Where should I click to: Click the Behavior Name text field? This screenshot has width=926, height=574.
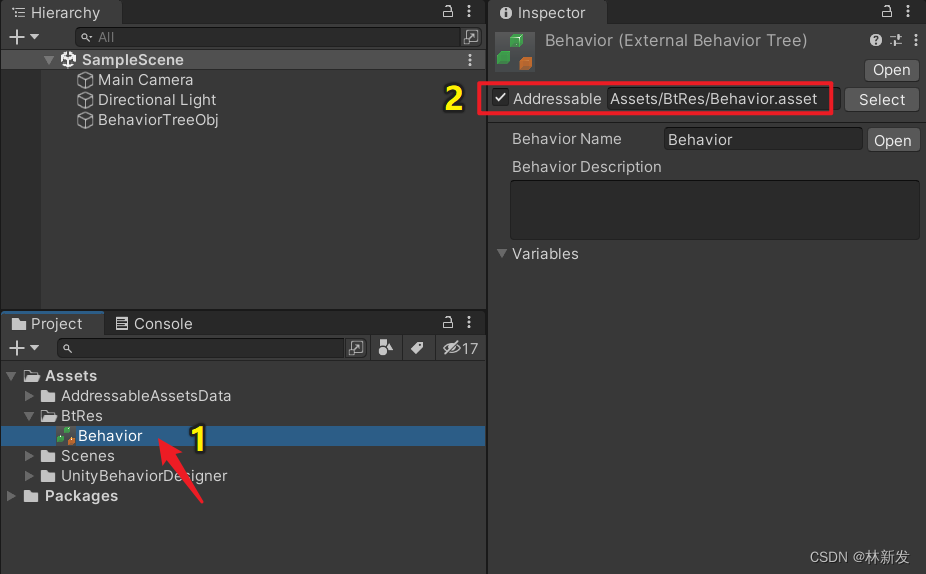[763, 139]
